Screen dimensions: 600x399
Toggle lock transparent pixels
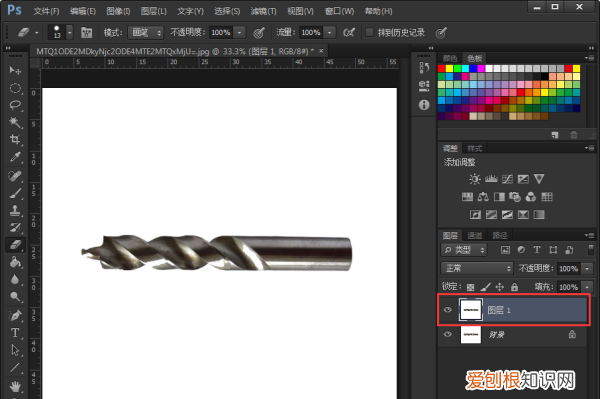(471, 287)
